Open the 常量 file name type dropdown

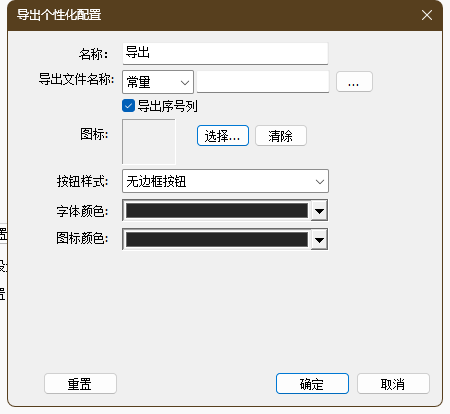click(158, 82)
